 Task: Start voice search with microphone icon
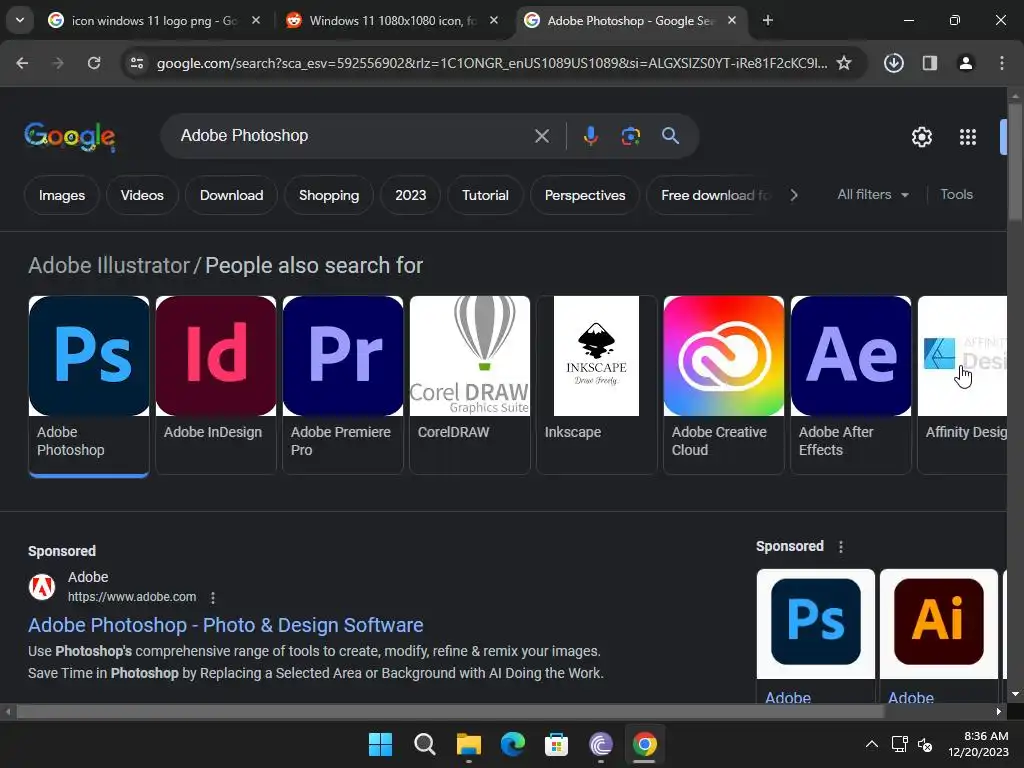pos(590,136)
